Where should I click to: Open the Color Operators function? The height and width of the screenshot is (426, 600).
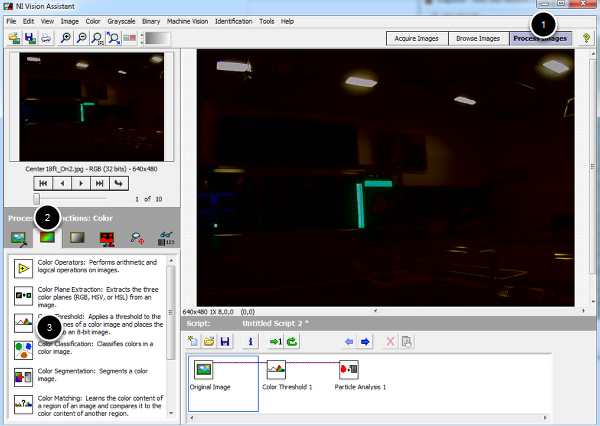(x=24, y=269)
